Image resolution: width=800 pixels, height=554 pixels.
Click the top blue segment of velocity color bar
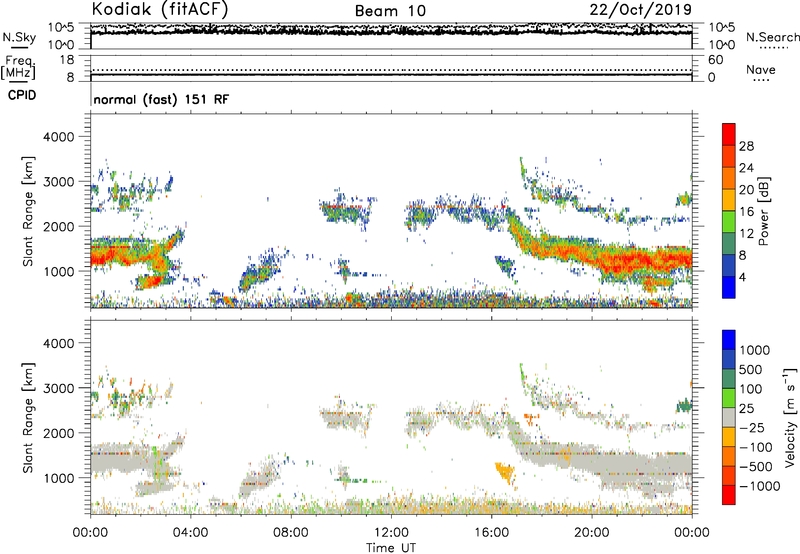[729, 340]
